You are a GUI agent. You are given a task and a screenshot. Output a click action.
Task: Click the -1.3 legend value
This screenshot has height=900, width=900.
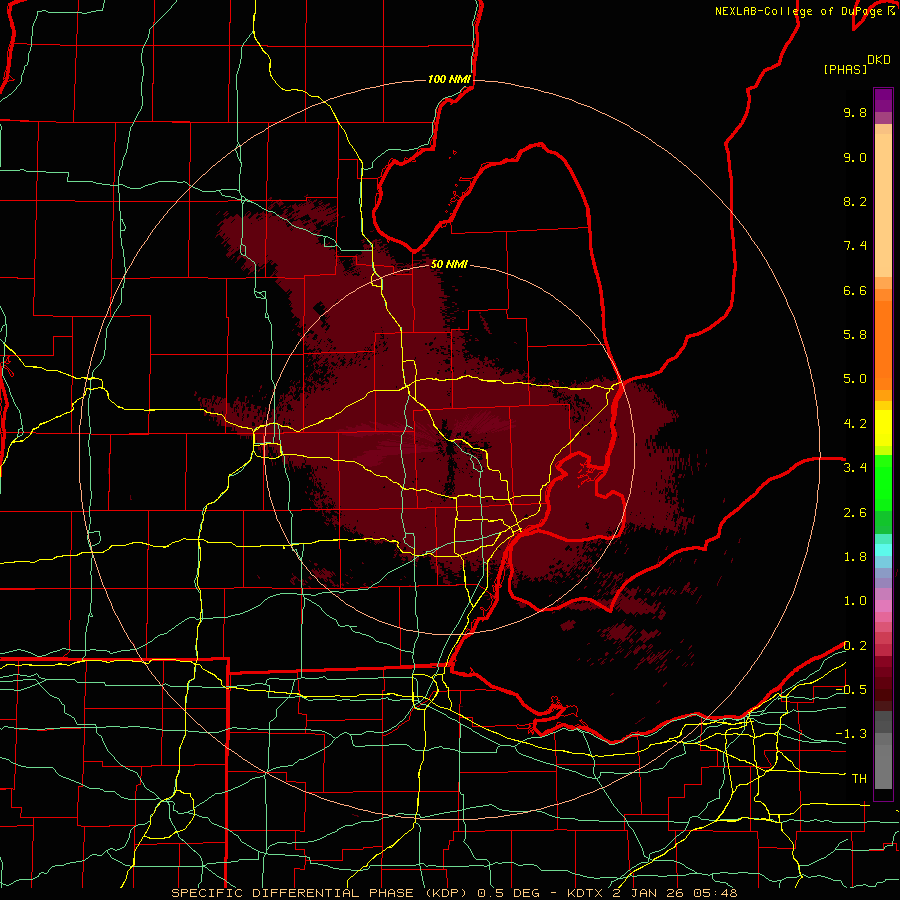click(851, 734)
